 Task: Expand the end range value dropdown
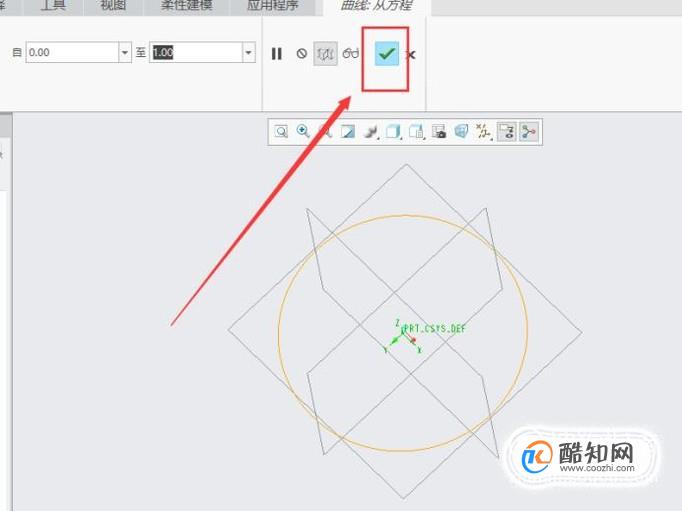pyautogui.click(x=248, y=53)
